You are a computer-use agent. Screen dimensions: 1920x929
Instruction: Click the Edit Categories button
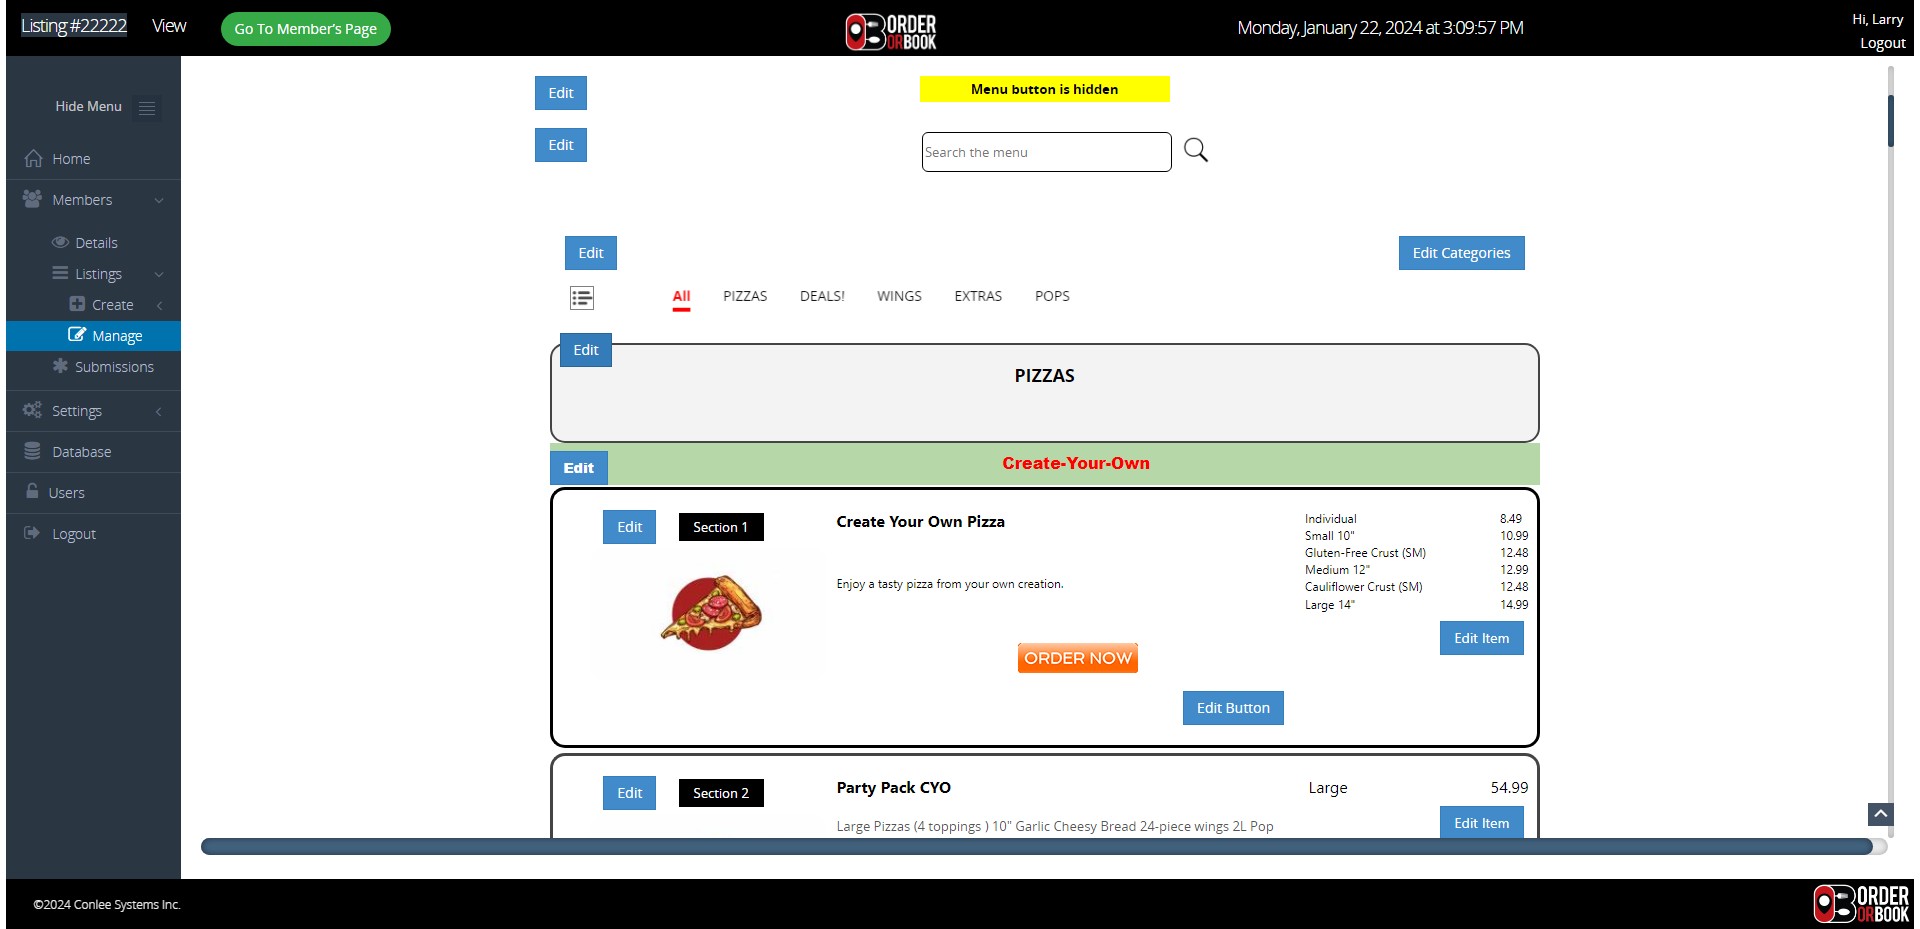(1461, 253)
